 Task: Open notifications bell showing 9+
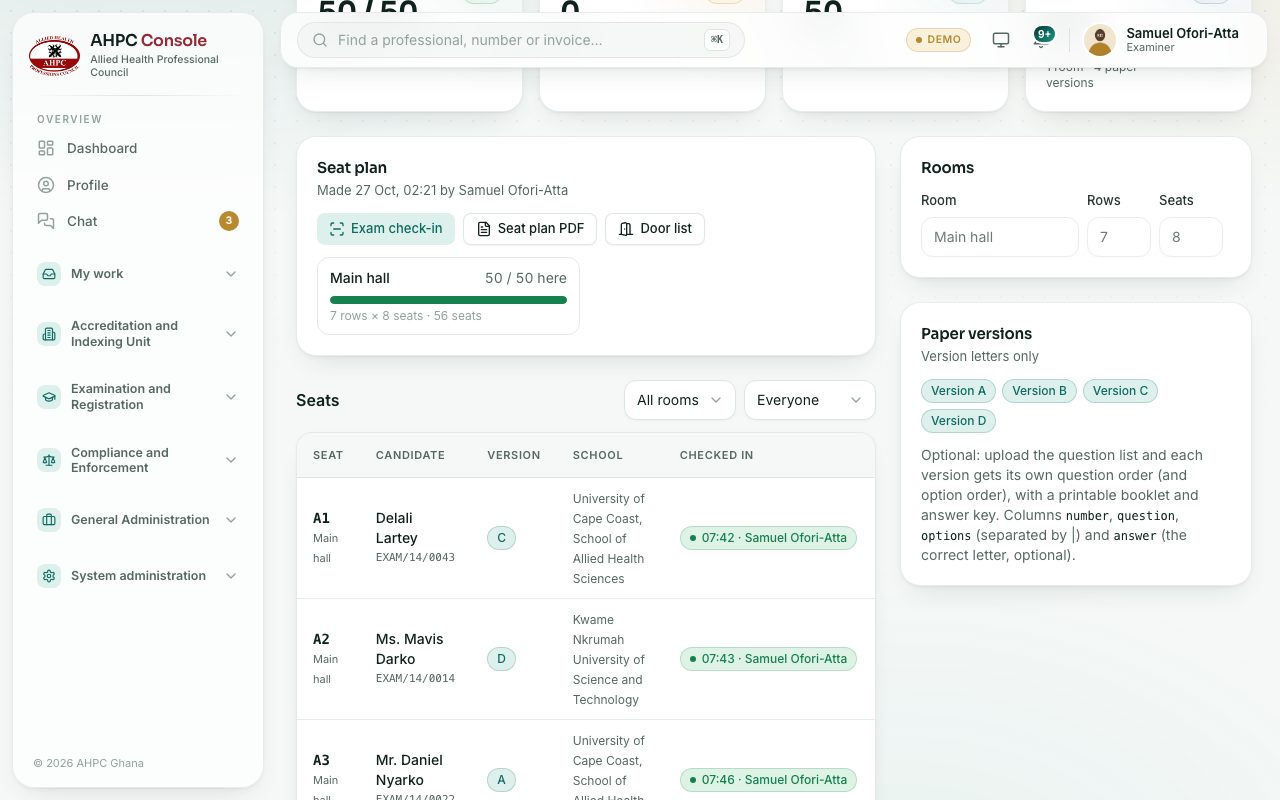1043,38
